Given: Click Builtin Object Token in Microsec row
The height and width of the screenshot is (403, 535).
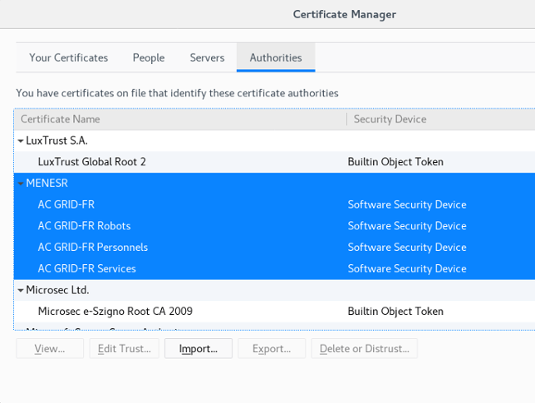Looking at the screenshot, I should click(395, 311).
